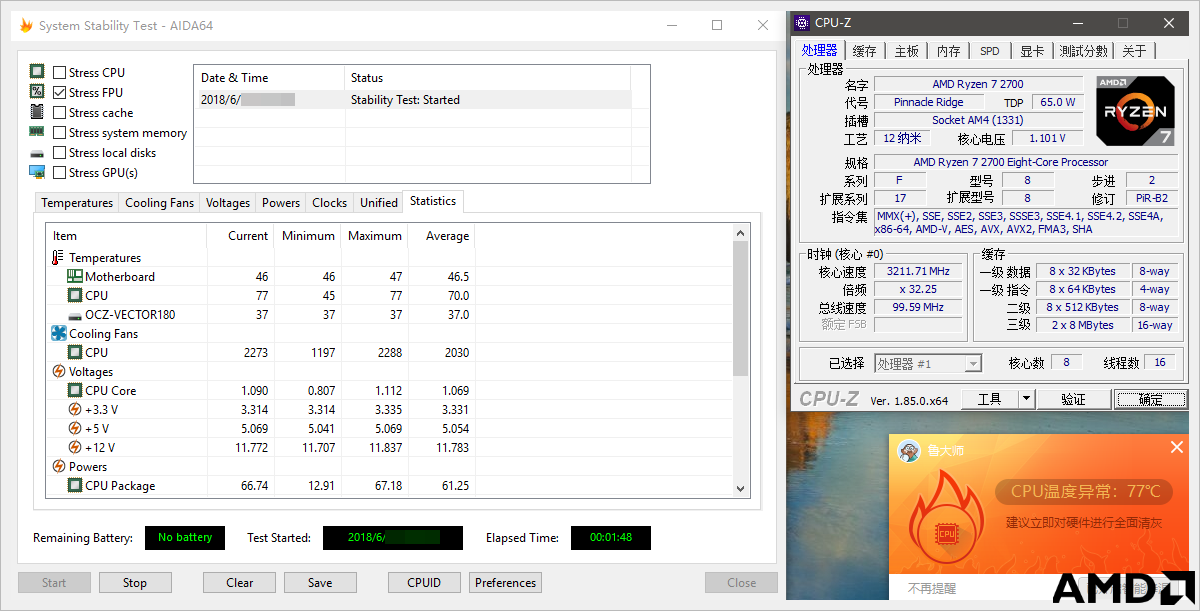
Task: Switch to the Temperatures tab
Action: click(x=77, y=202)
